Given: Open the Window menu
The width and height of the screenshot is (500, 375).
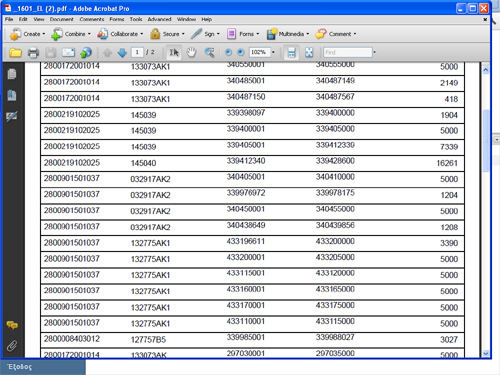Looking at the screenshot, I should [x=186, y=19].
